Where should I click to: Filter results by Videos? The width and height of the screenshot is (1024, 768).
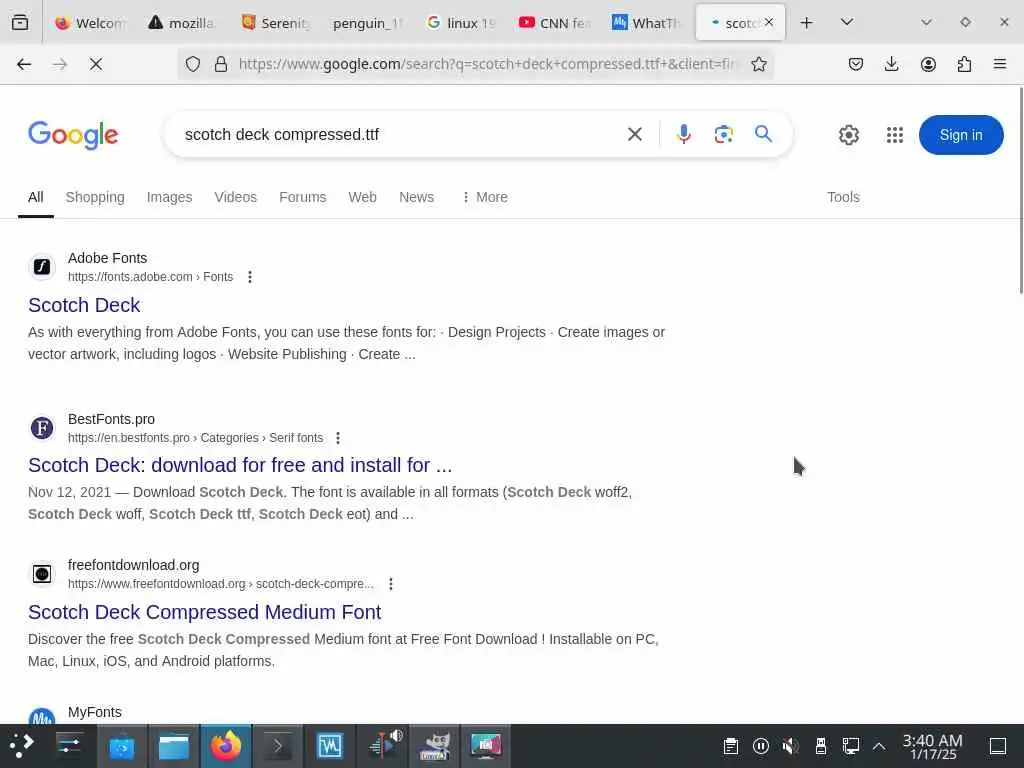pos(236,197)
